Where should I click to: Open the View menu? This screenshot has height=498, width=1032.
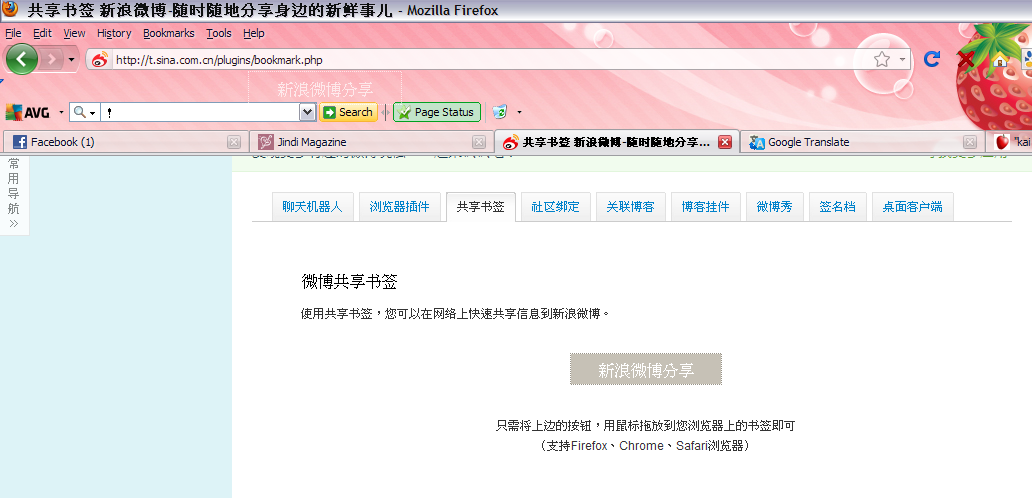(x=74, y=33)
